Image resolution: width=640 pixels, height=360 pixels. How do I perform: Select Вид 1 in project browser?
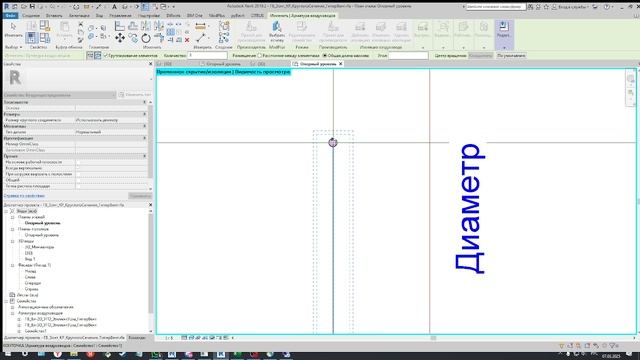click(30, 259)
